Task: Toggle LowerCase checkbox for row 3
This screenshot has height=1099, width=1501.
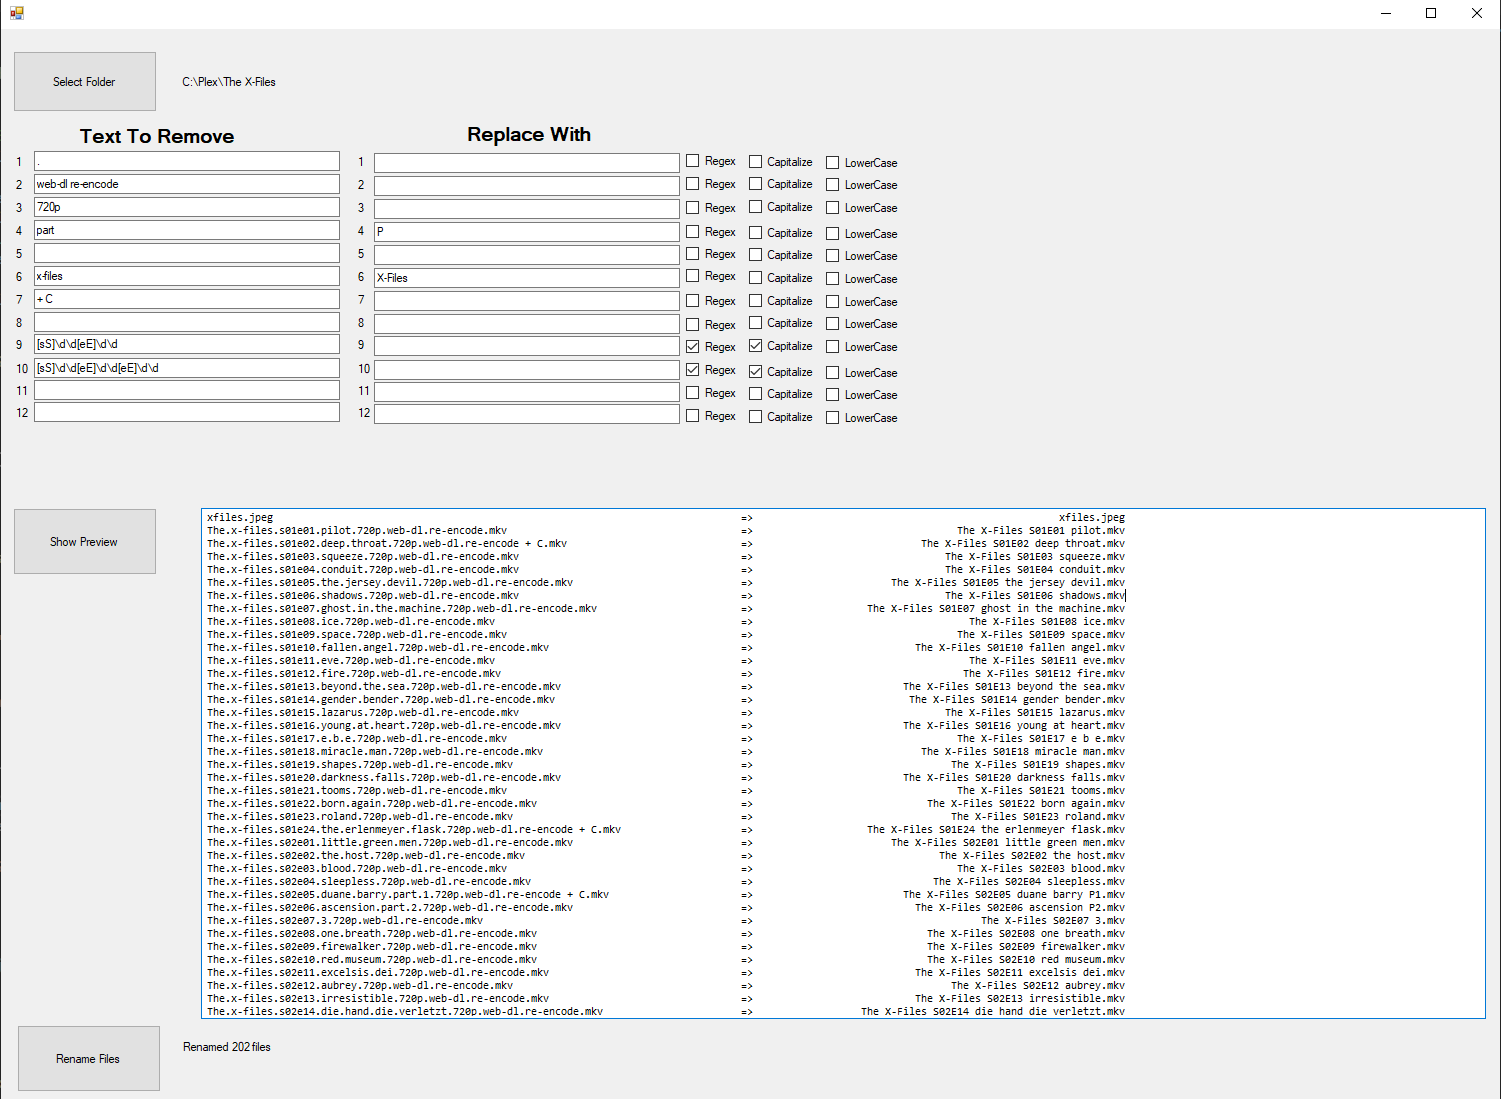Action: [x=832, y=207]
